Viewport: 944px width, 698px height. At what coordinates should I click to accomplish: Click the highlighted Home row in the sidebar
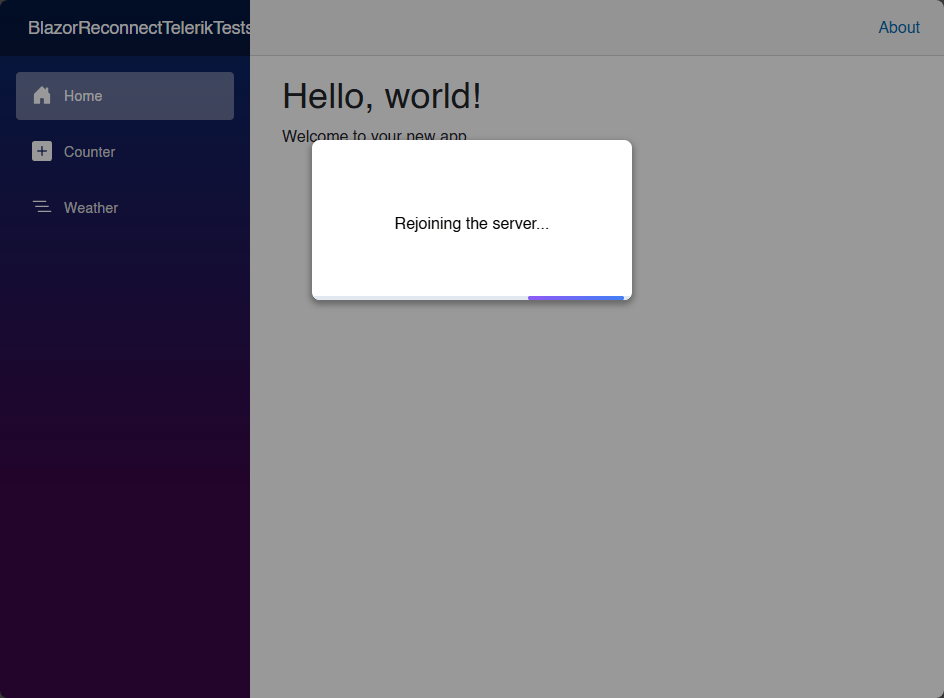tap(124, 95)
